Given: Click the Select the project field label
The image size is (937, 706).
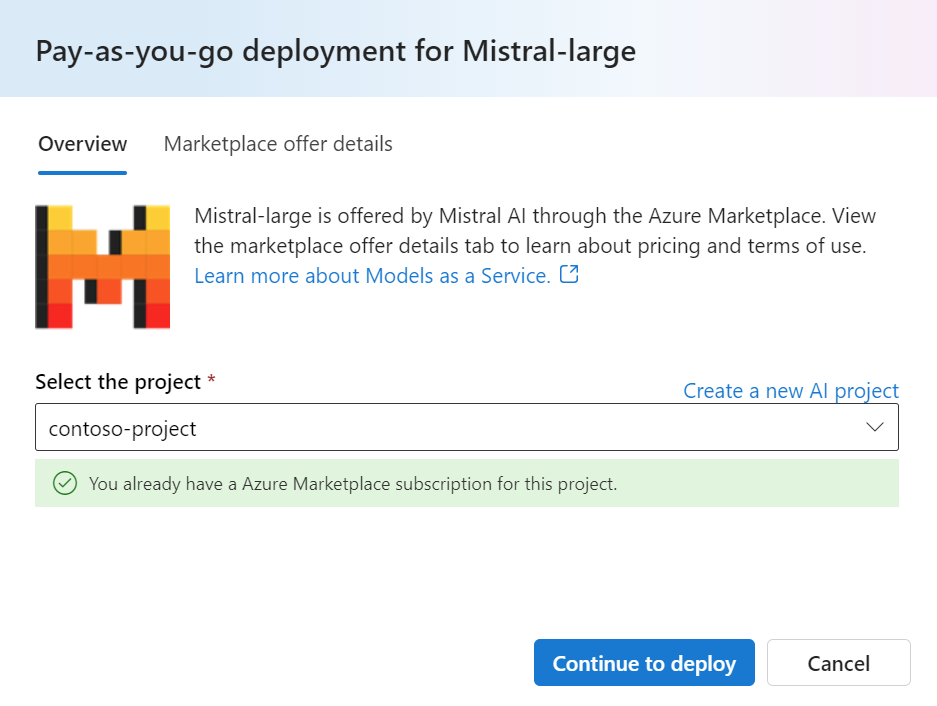Looking at the screenshot, I should (118, 381).
